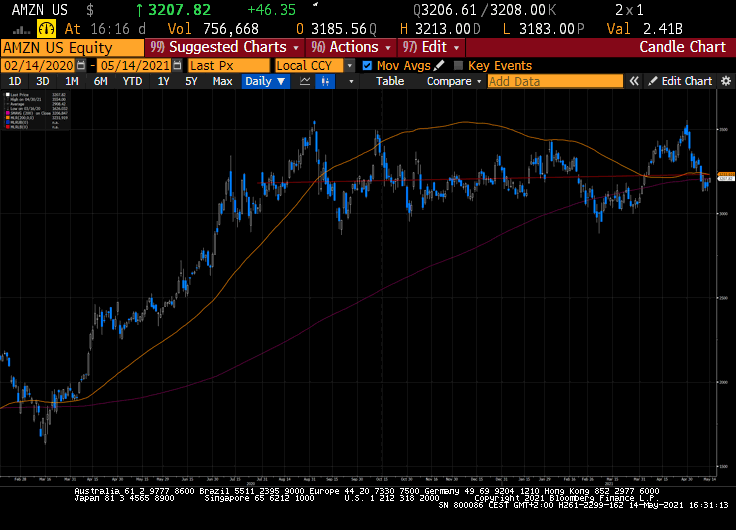Viewport: 736px width, 530px height.
Task: Select the YTD range tab
Action: 132,81
